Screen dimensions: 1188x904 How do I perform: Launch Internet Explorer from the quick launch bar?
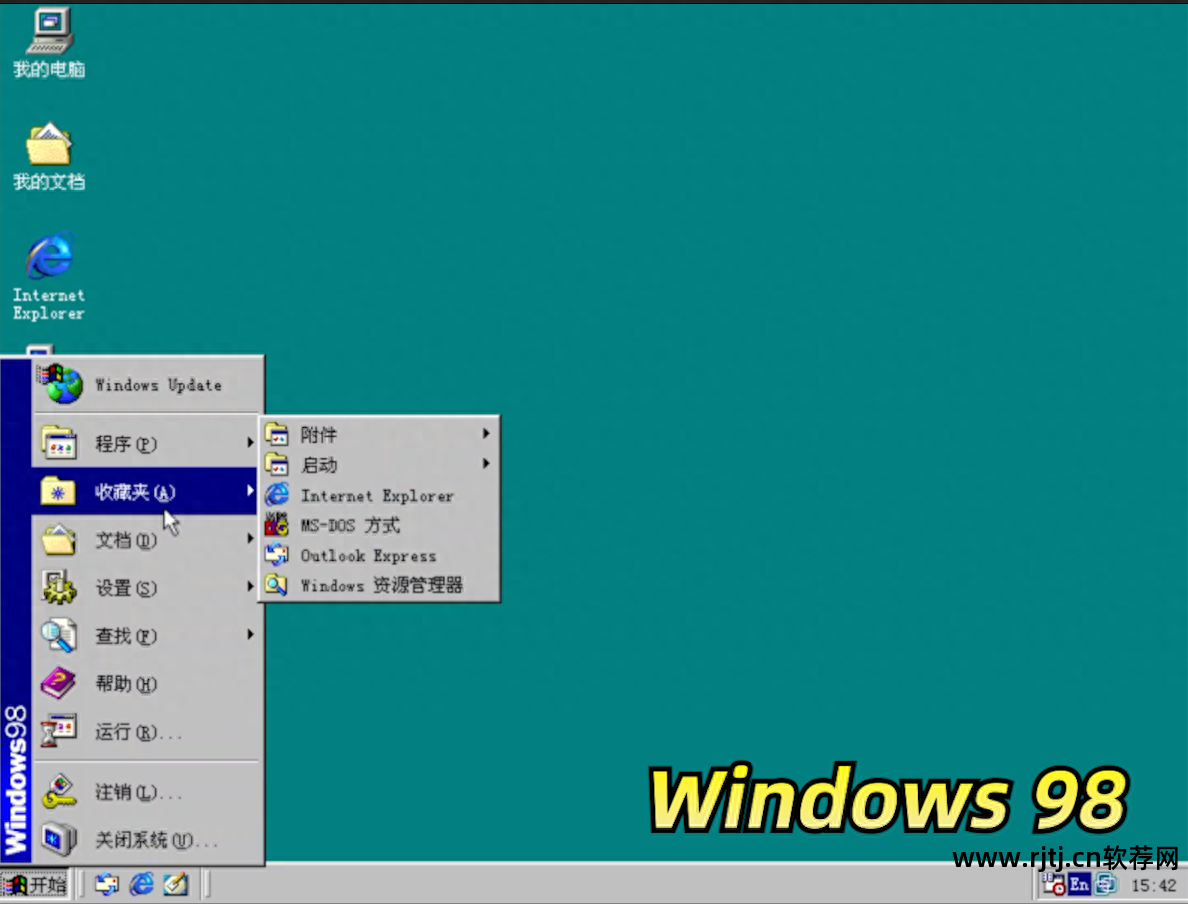pos(142,884)
